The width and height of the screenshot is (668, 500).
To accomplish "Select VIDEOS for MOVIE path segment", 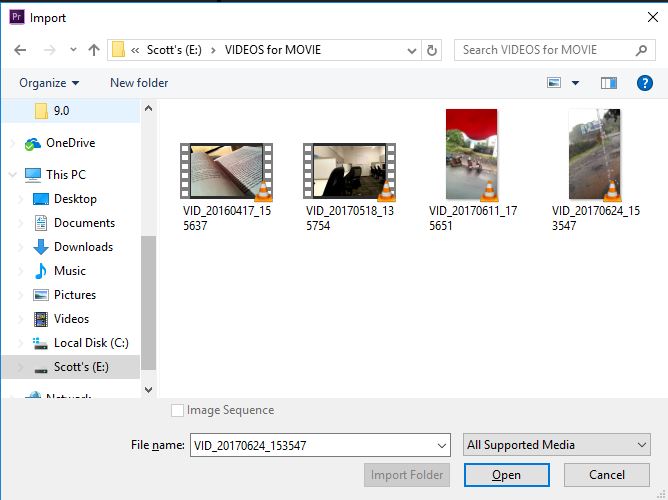I will pos(273,50).
